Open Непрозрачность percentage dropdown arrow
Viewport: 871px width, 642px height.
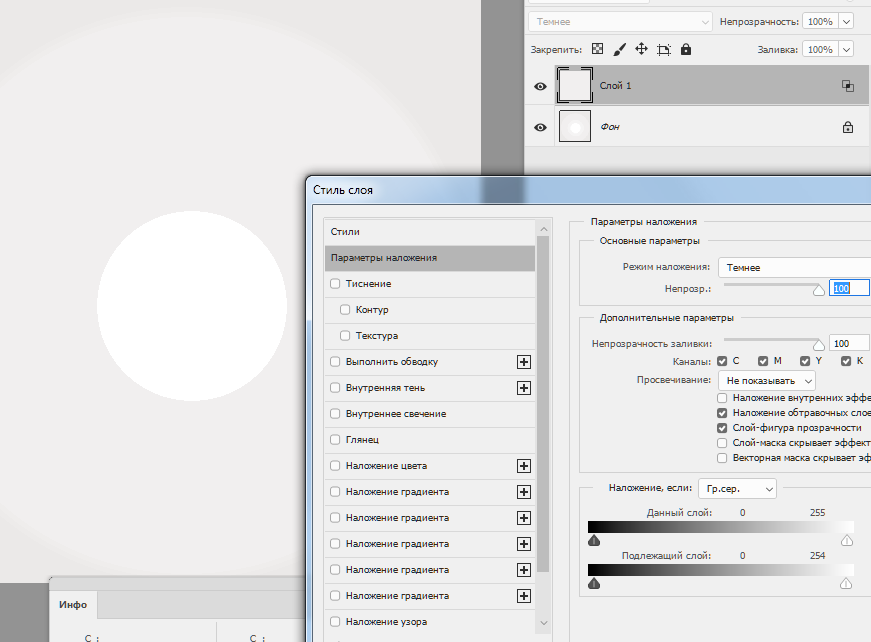click(846, 22)
